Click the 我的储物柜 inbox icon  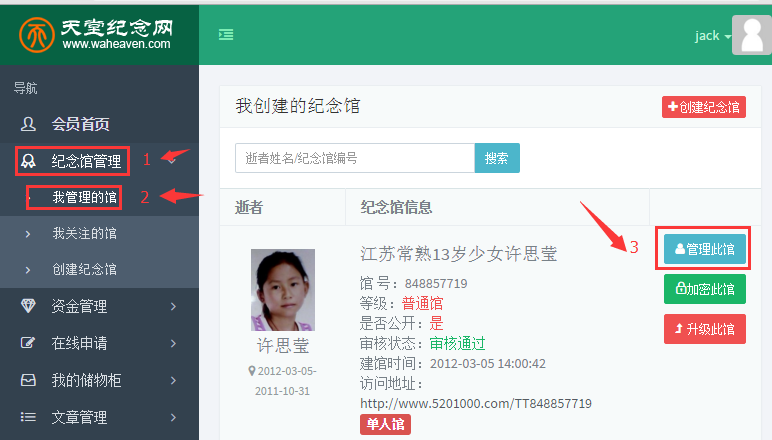click(29, 380)
